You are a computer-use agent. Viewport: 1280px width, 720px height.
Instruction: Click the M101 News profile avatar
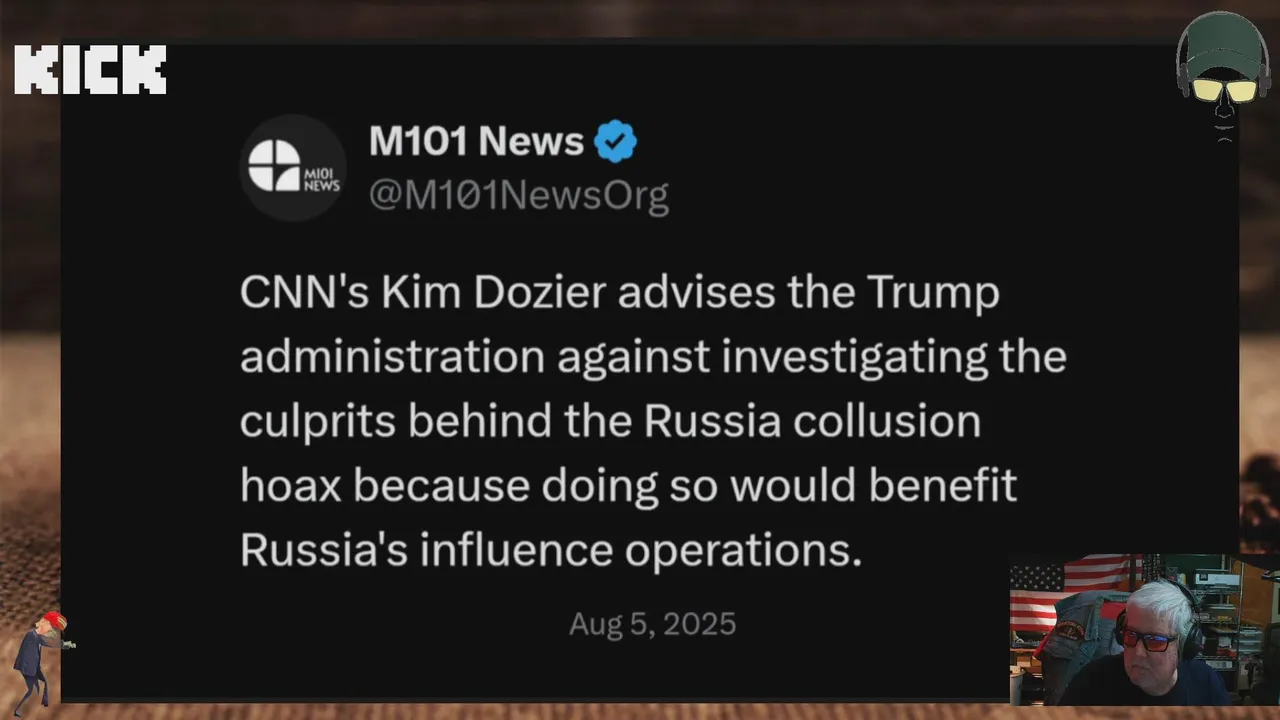293,166
